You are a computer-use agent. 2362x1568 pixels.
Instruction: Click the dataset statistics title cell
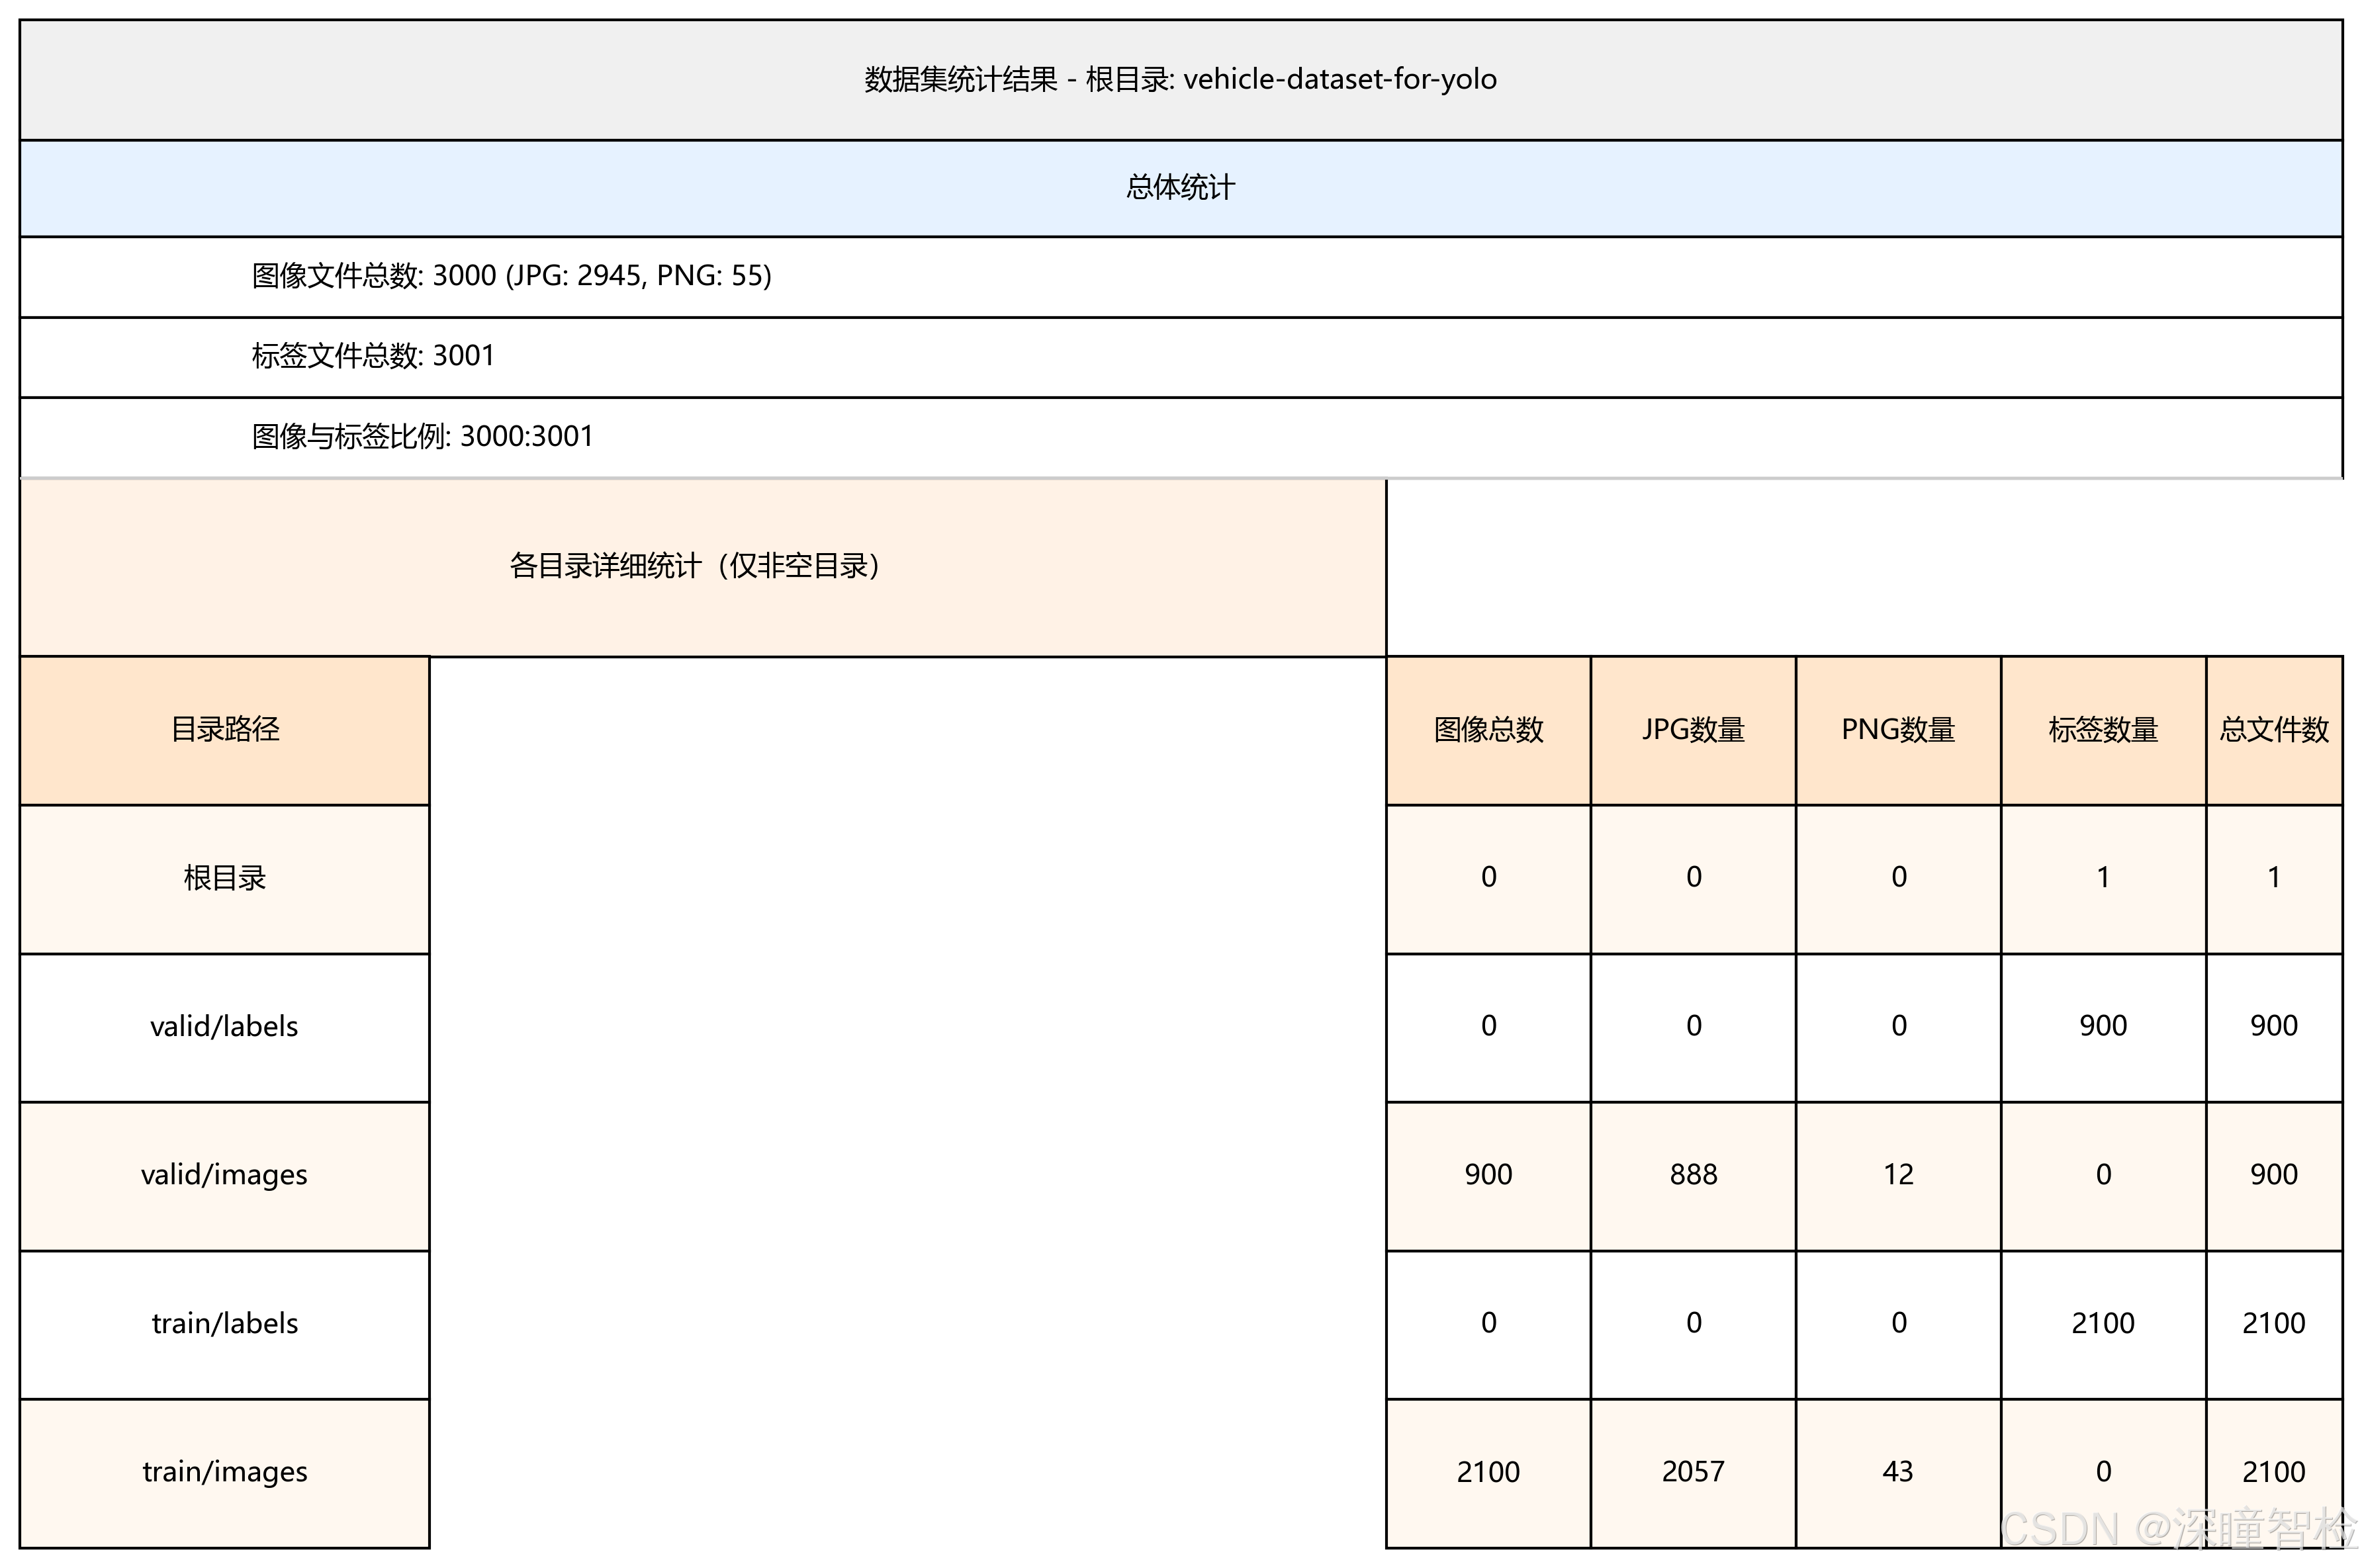point(1180,79)
